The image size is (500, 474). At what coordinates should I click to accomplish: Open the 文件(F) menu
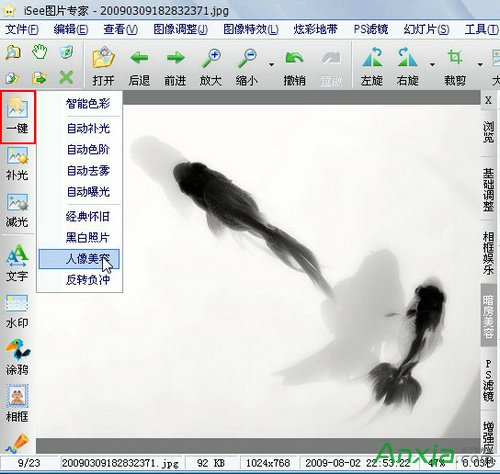click(x=22, y=30)
